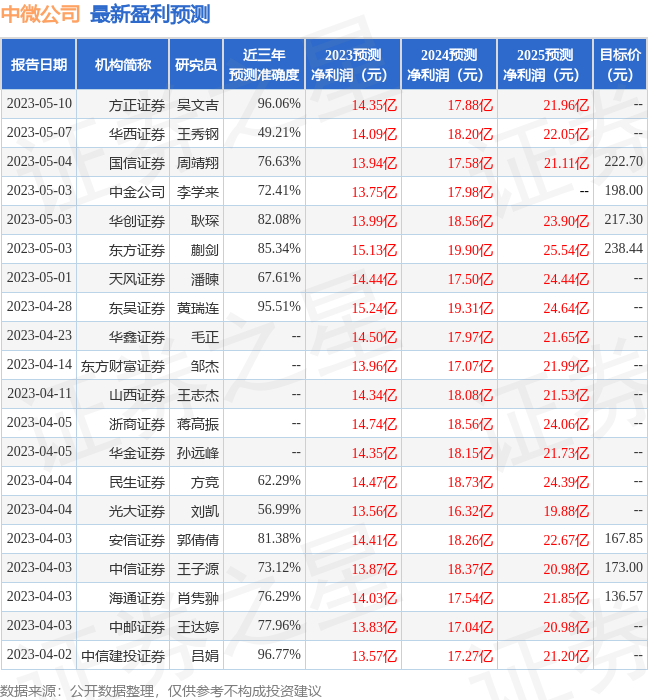Select the 2024预测净利润 column header
Viewport: 648px width, 700px height.
[x=449, y=64]
